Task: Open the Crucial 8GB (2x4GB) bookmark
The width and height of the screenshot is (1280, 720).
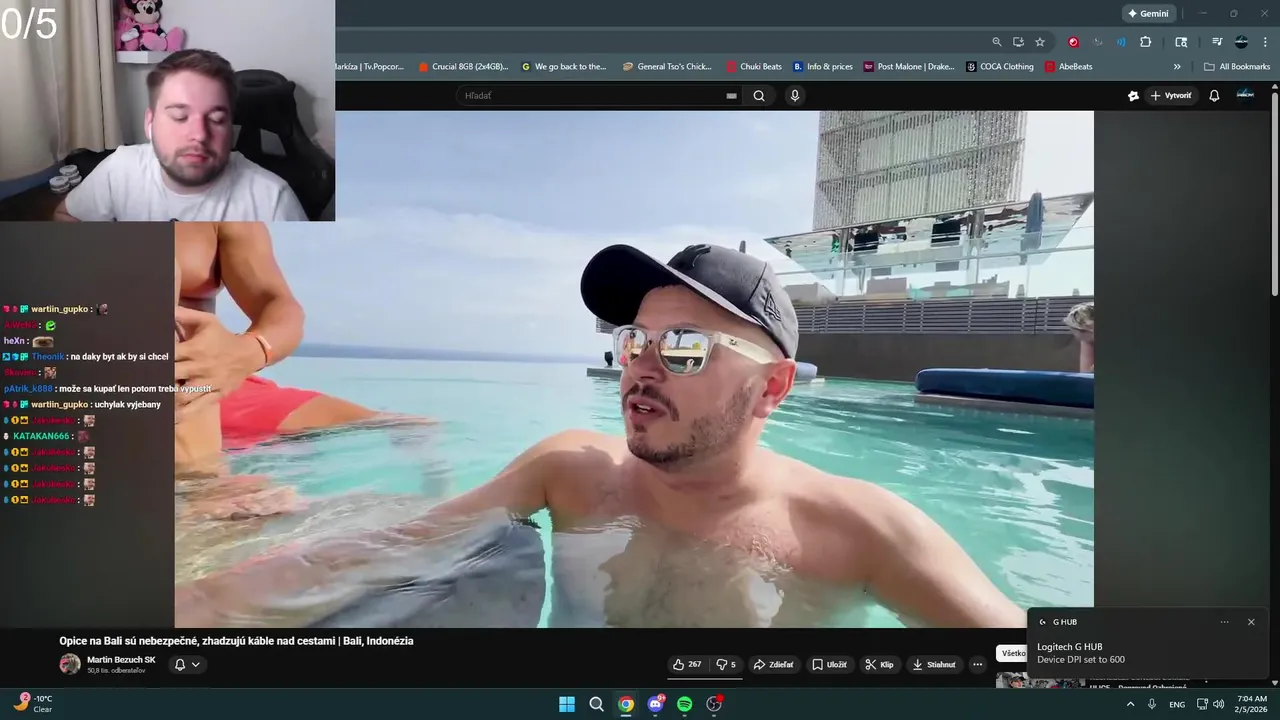Action: click(x=464, y=67)
